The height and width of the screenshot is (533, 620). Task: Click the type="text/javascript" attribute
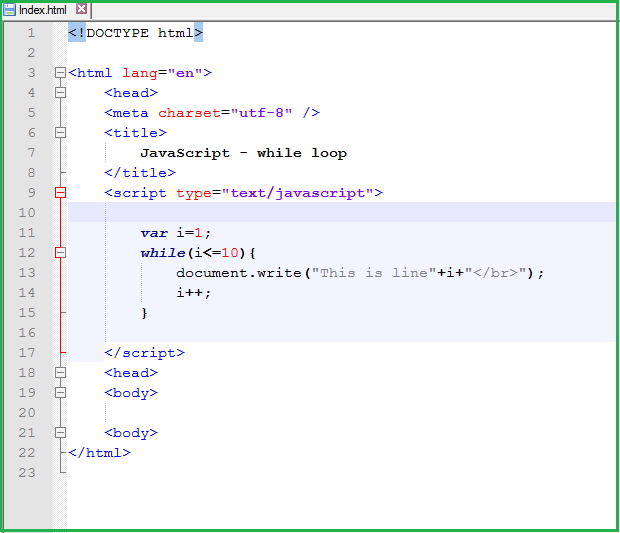click(274, 193)
